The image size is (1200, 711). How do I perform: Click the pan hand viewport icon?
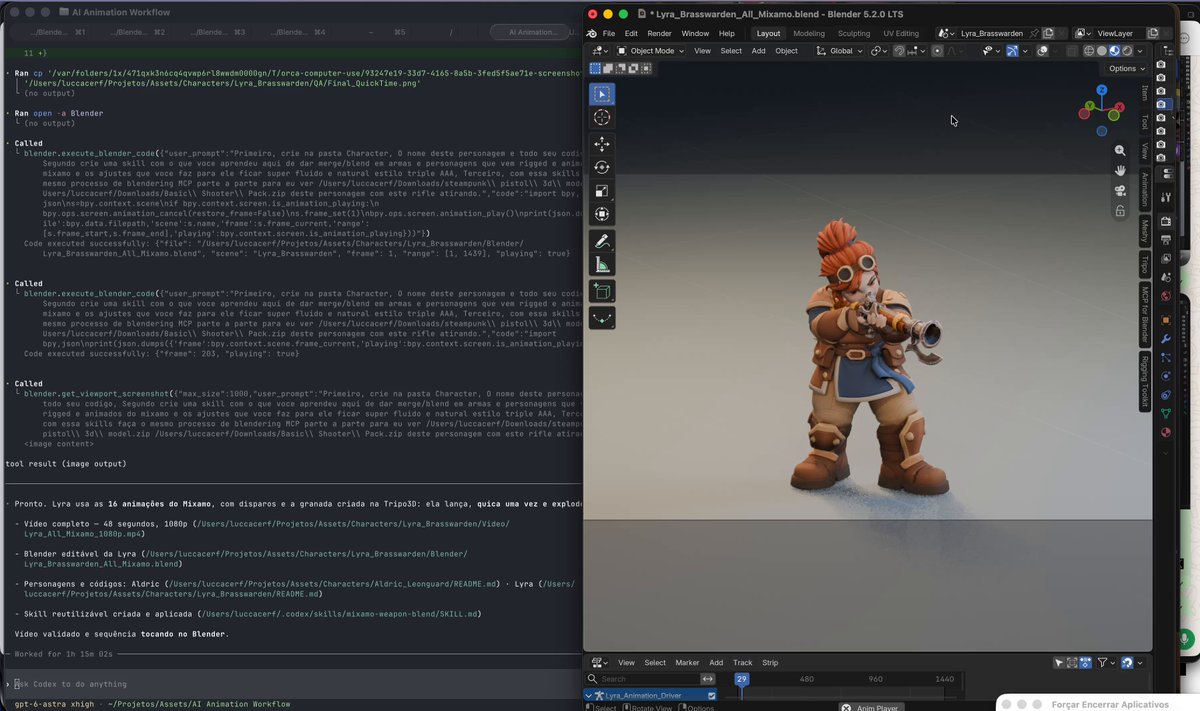[x=1120, y=170]
